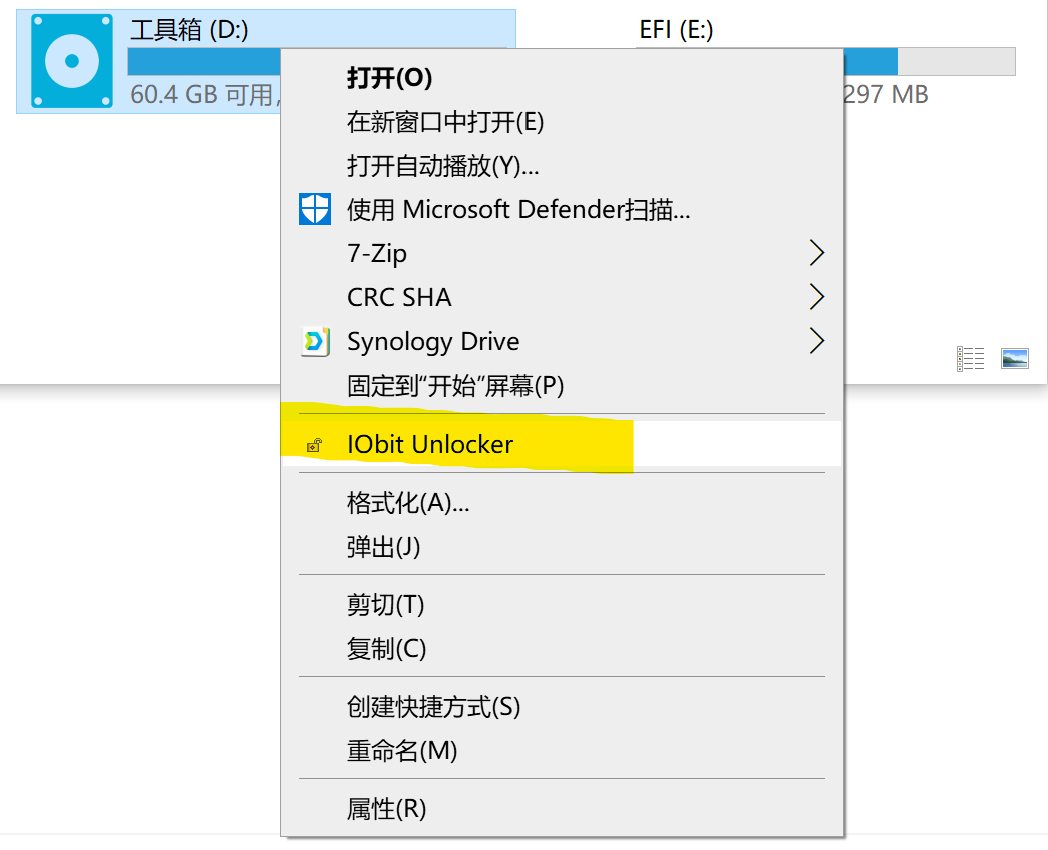Expand the 7-Zip submenu arrow
1048x850 pixels.
[x=816, y=253]
